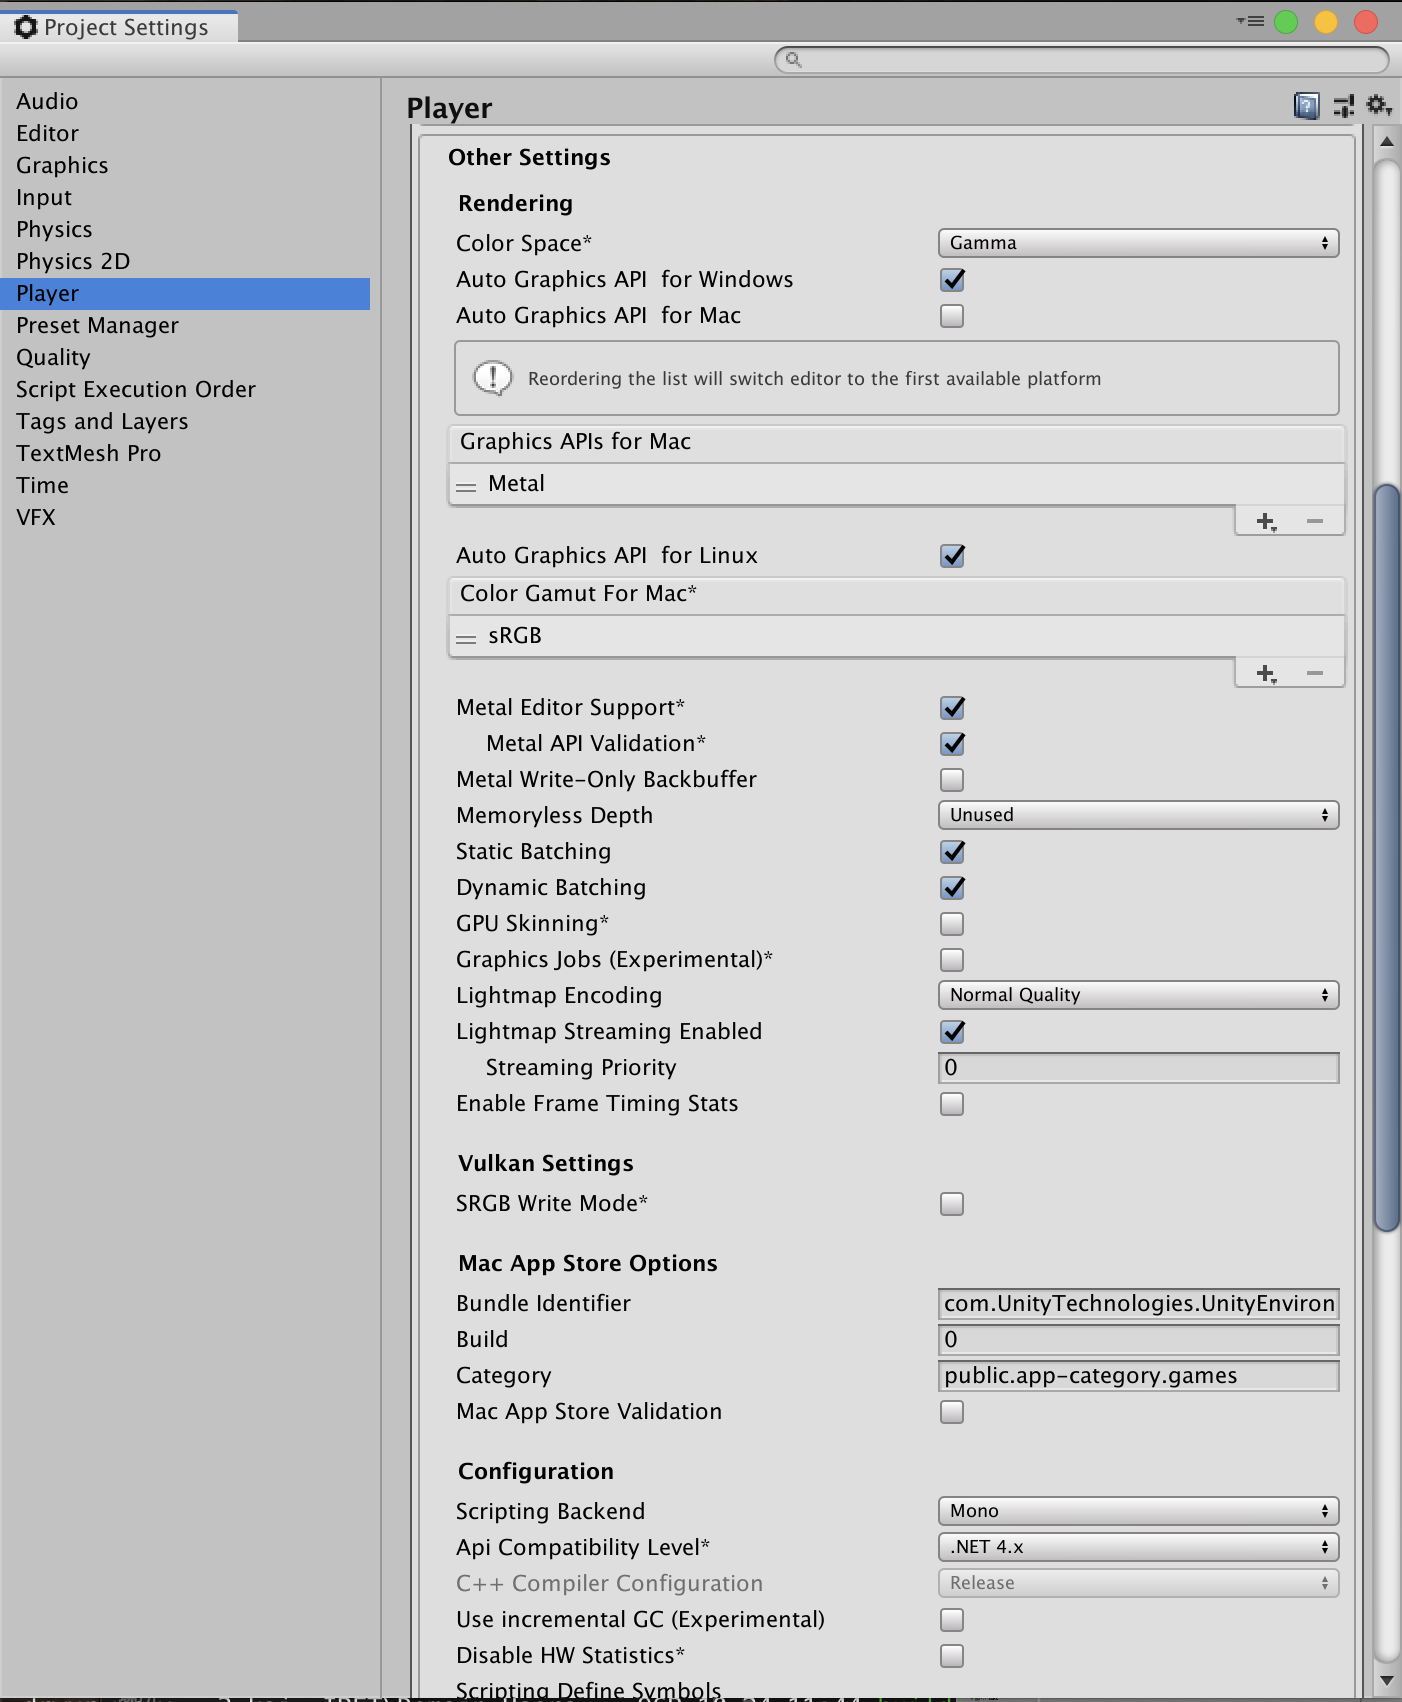Select the Player settings category
The width and height of the screenshot is (1402, 1702).
(185, 293)
